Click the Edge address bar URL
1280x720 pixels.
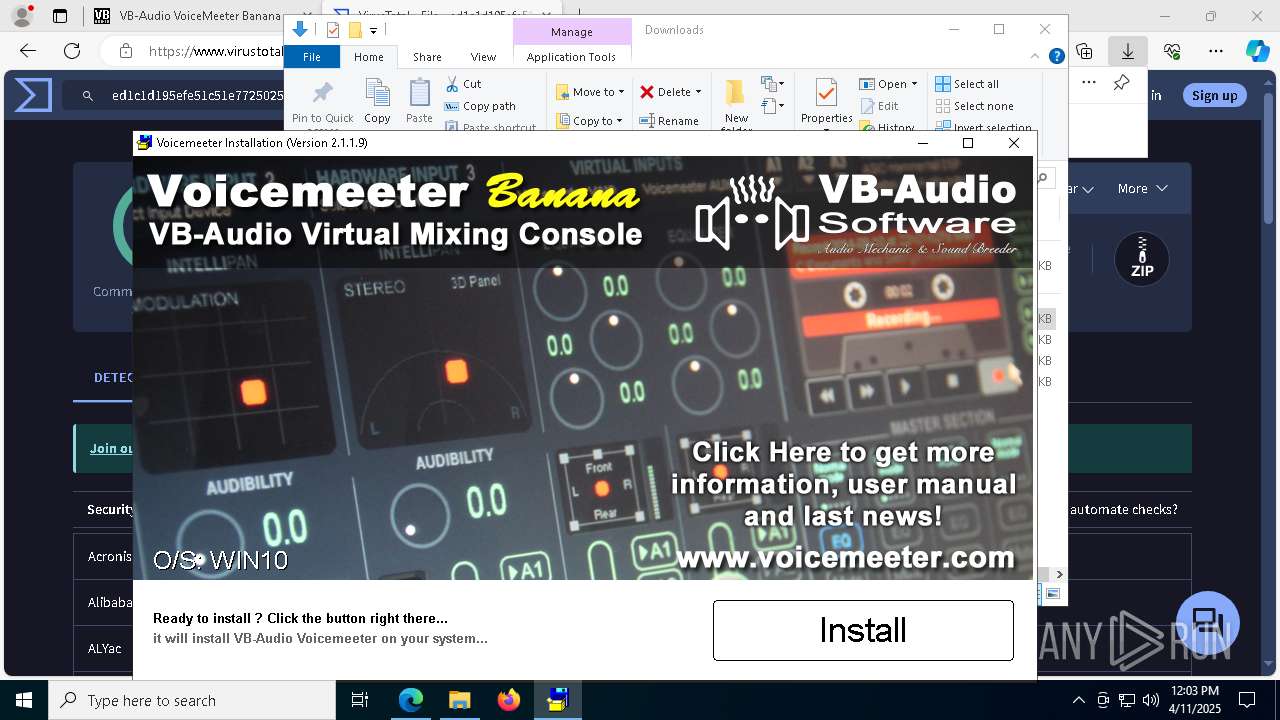[215, 51]
